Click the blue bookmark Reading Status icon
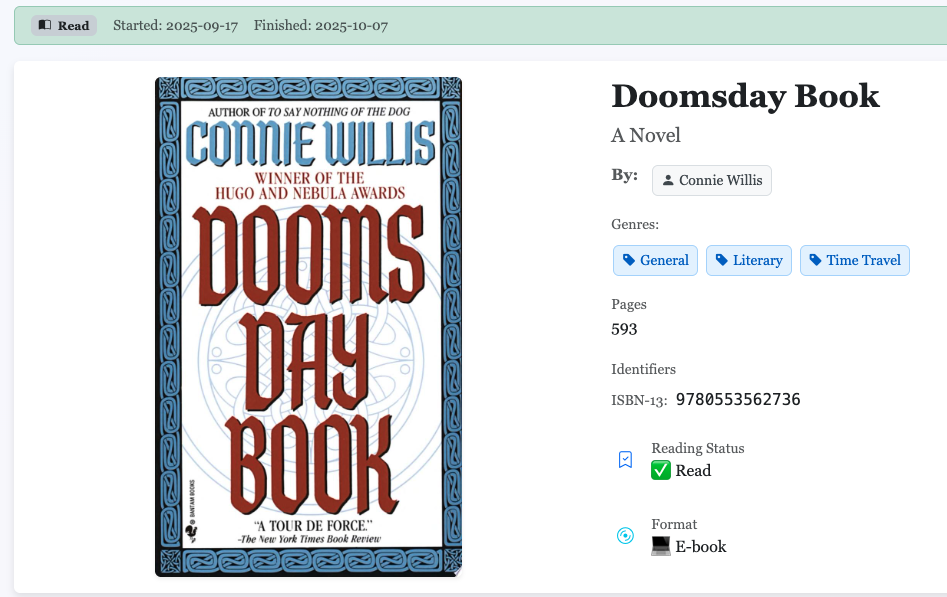 point(626,460)
